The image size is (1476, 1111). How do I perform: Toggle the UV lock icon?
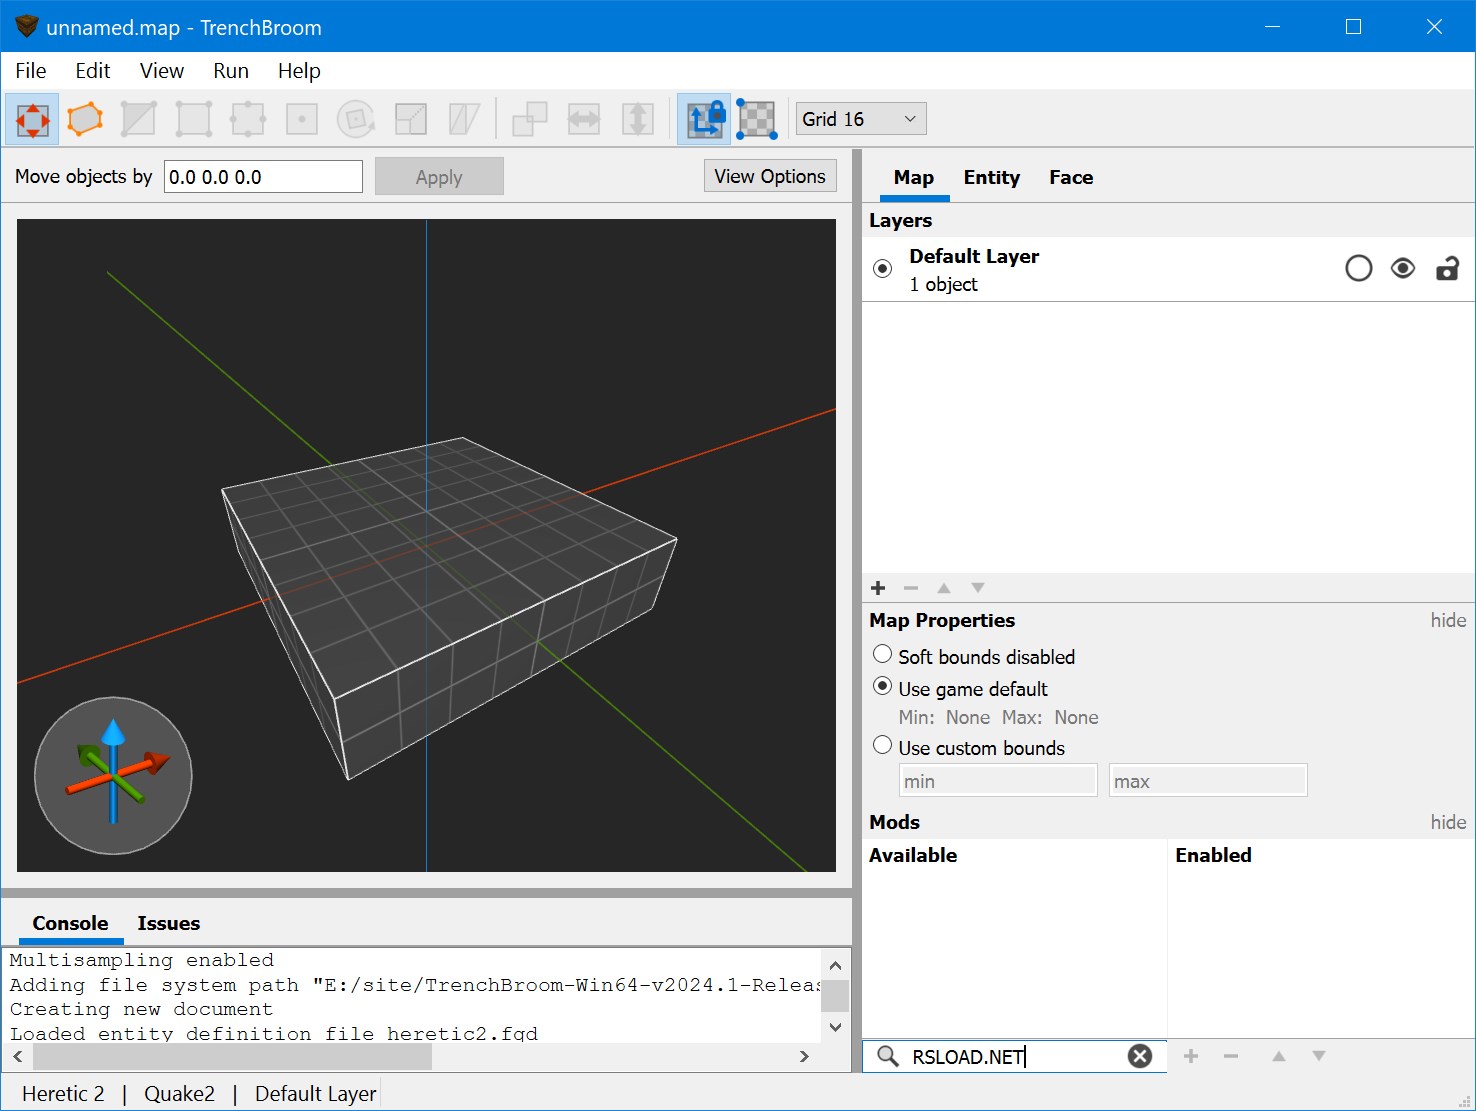point(704,119)
